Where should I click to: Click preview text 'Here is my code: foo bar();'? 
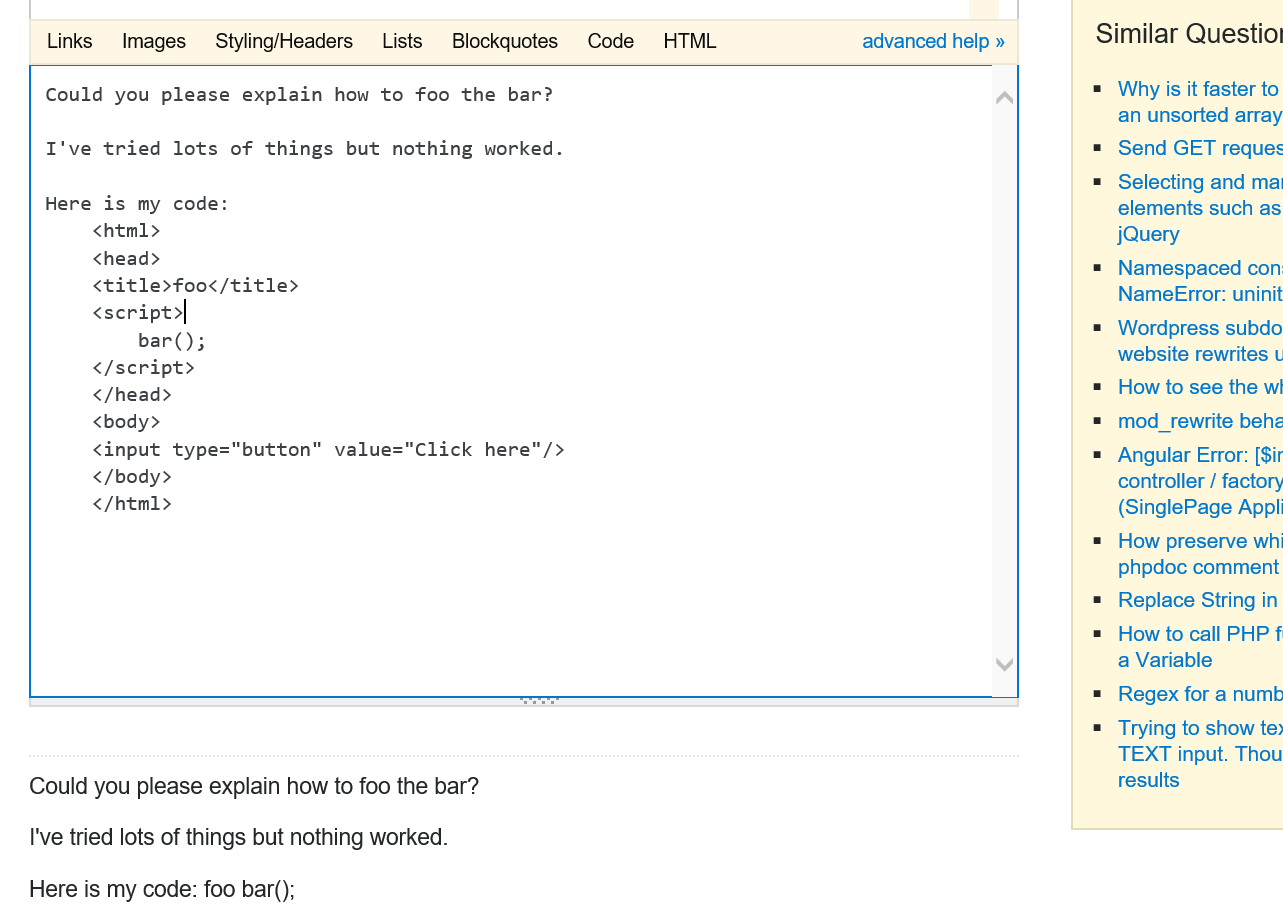coord(162,889)
